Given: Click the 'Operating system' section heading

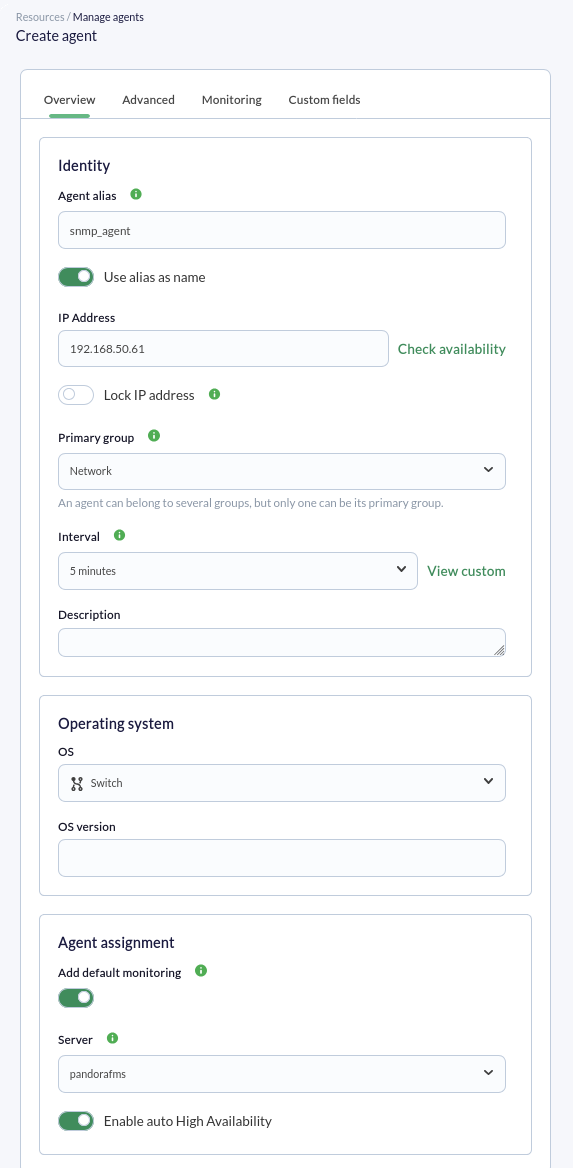Looking at the screenshot, I should 115,723.
